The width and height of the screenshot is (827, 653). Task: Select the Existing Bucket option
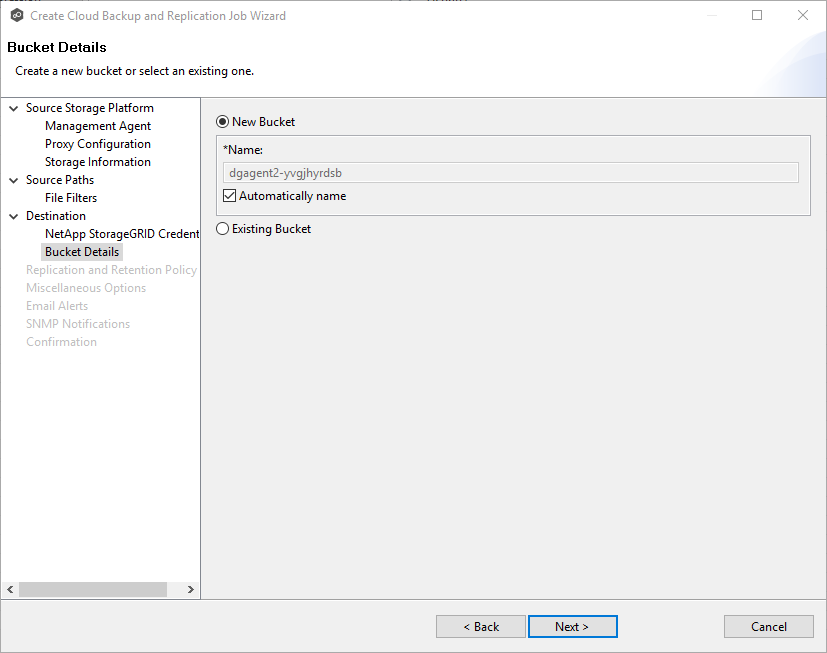pos(221,228)
